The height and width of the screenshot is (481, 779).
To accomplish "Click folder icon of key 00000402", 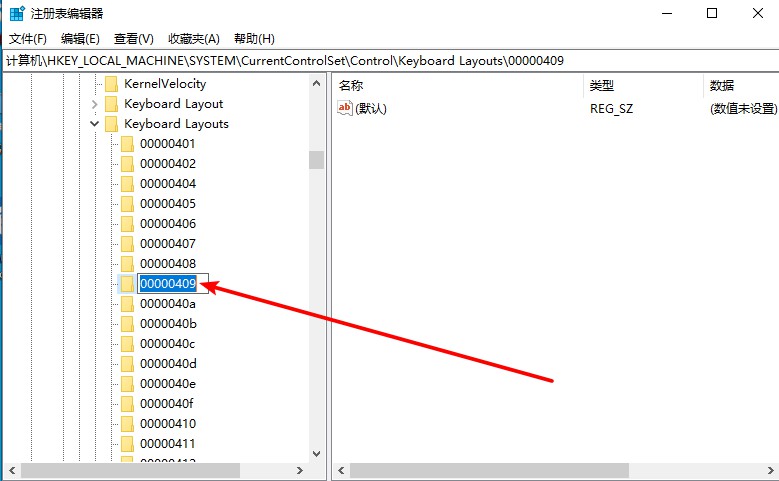I will click(127, 164).
